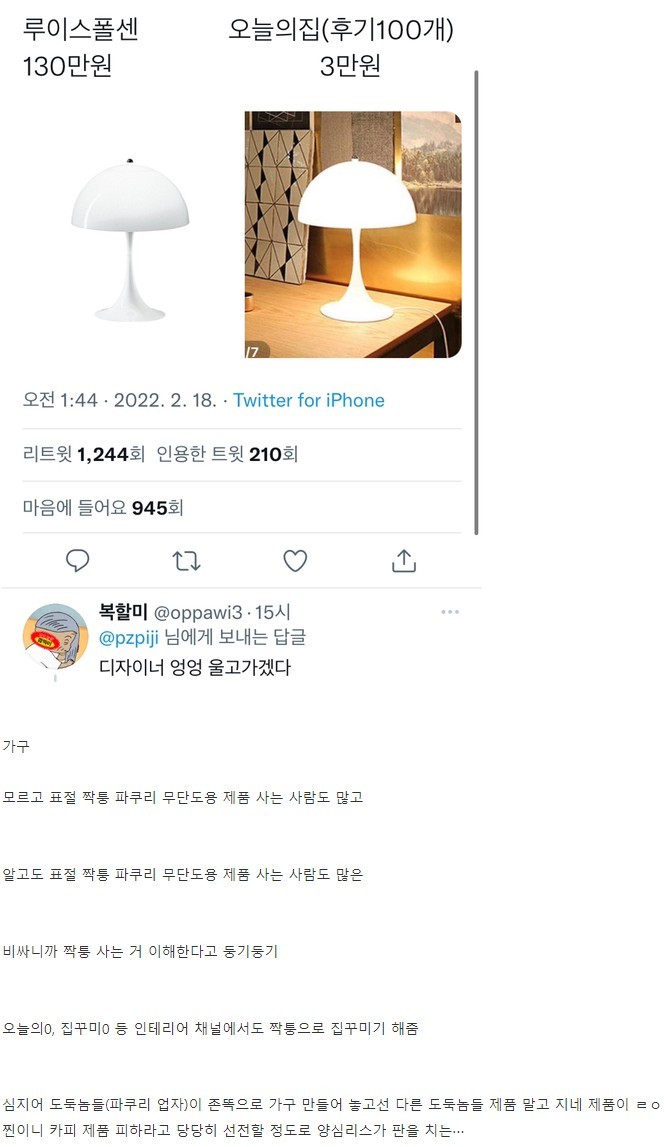This screenshot has width=664, height=1147.
Task: Click the 복할미 display name
Action: (x=124, y=612)
